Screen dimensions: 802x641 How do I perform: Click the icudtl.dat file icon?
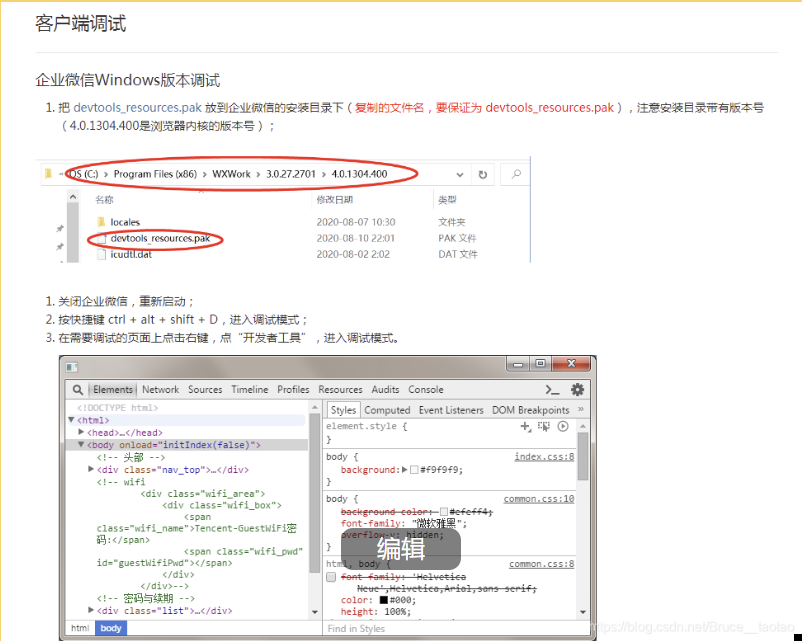click(101, 254)
